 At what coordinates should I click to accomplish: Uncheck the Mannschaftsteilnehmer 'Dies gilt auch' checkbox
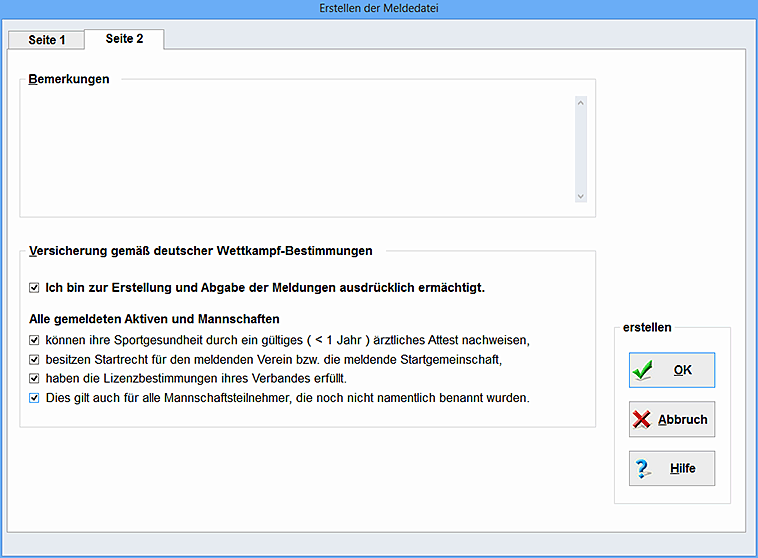(x=34, y=397)
